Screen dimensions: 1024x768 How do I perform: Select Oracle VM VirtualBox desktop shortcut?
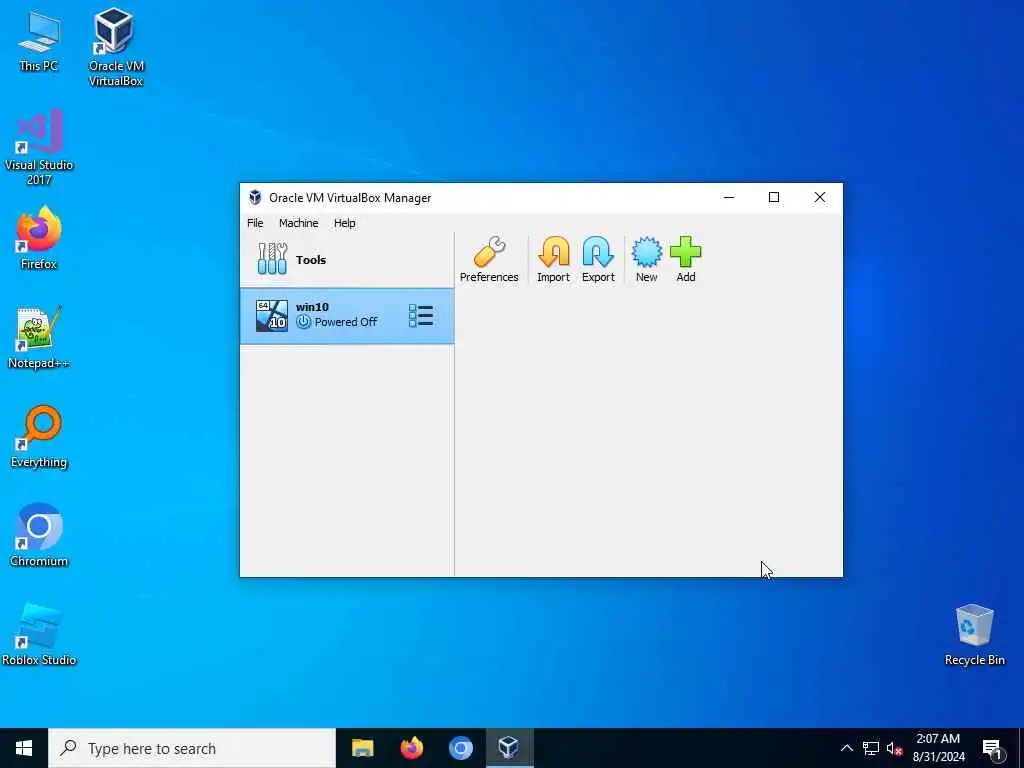click(116, 47)
